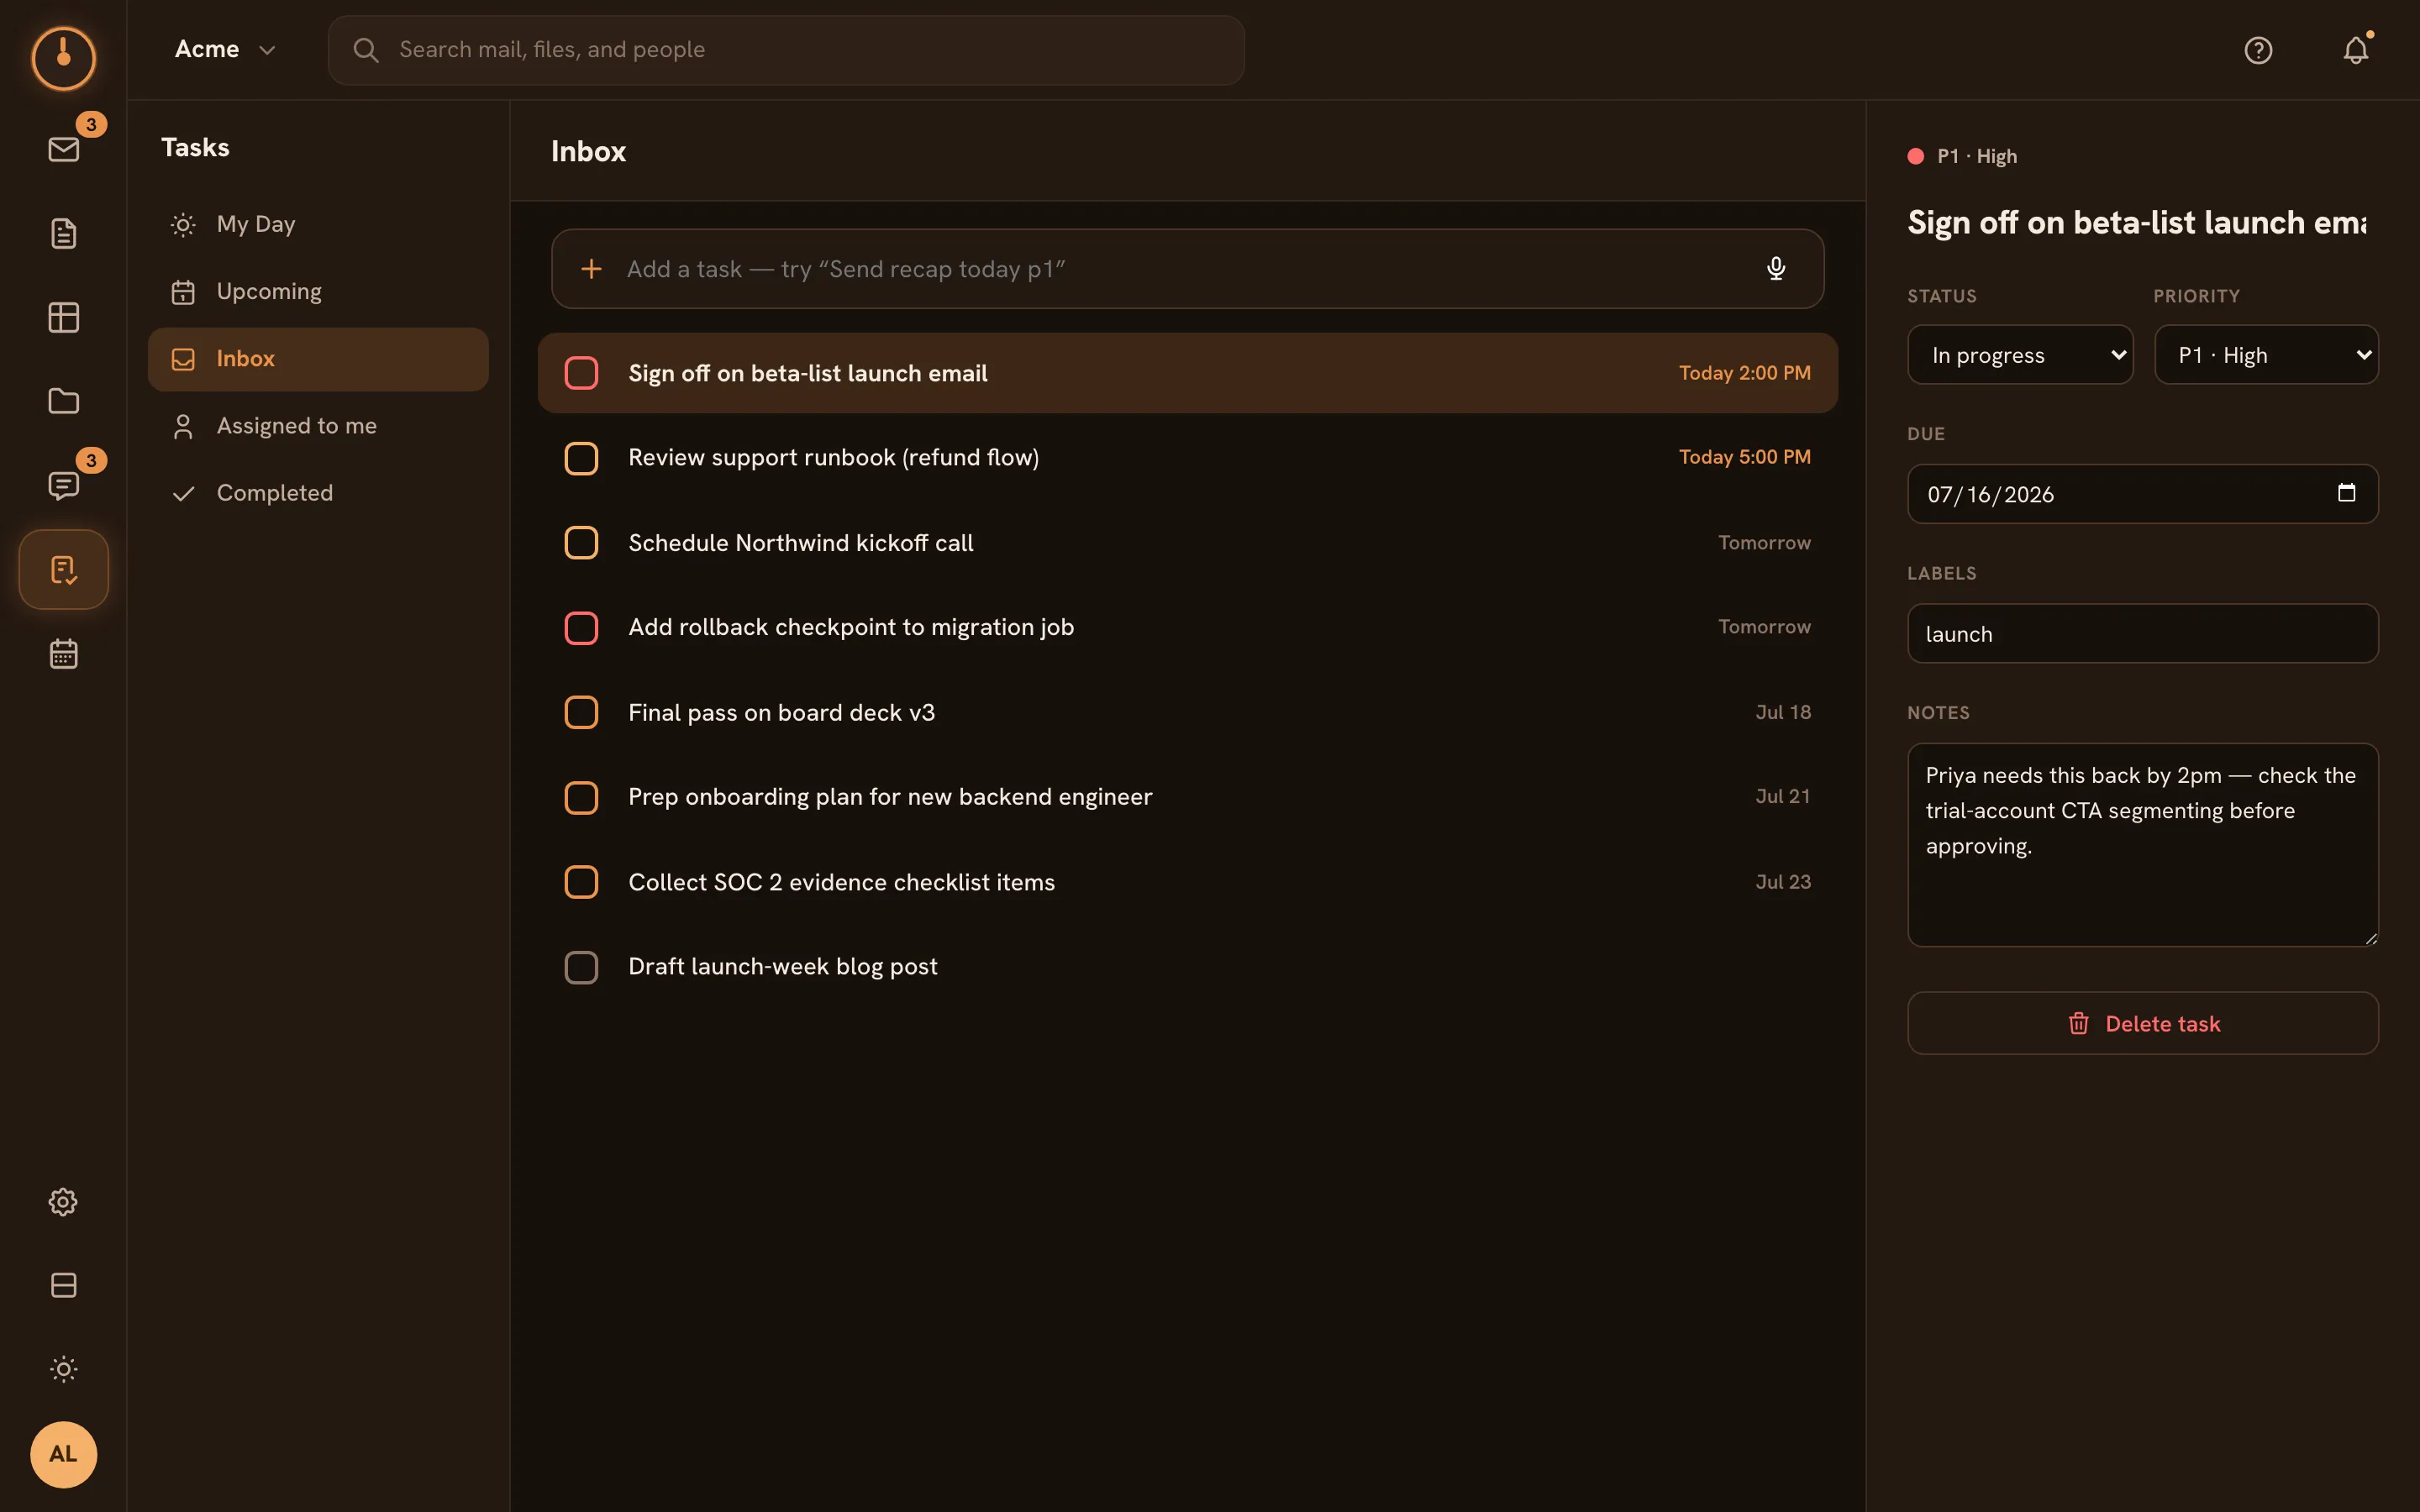
Task: Open Prep onboarding plan for new backend engineer
Action: (x=1187, y=798)
